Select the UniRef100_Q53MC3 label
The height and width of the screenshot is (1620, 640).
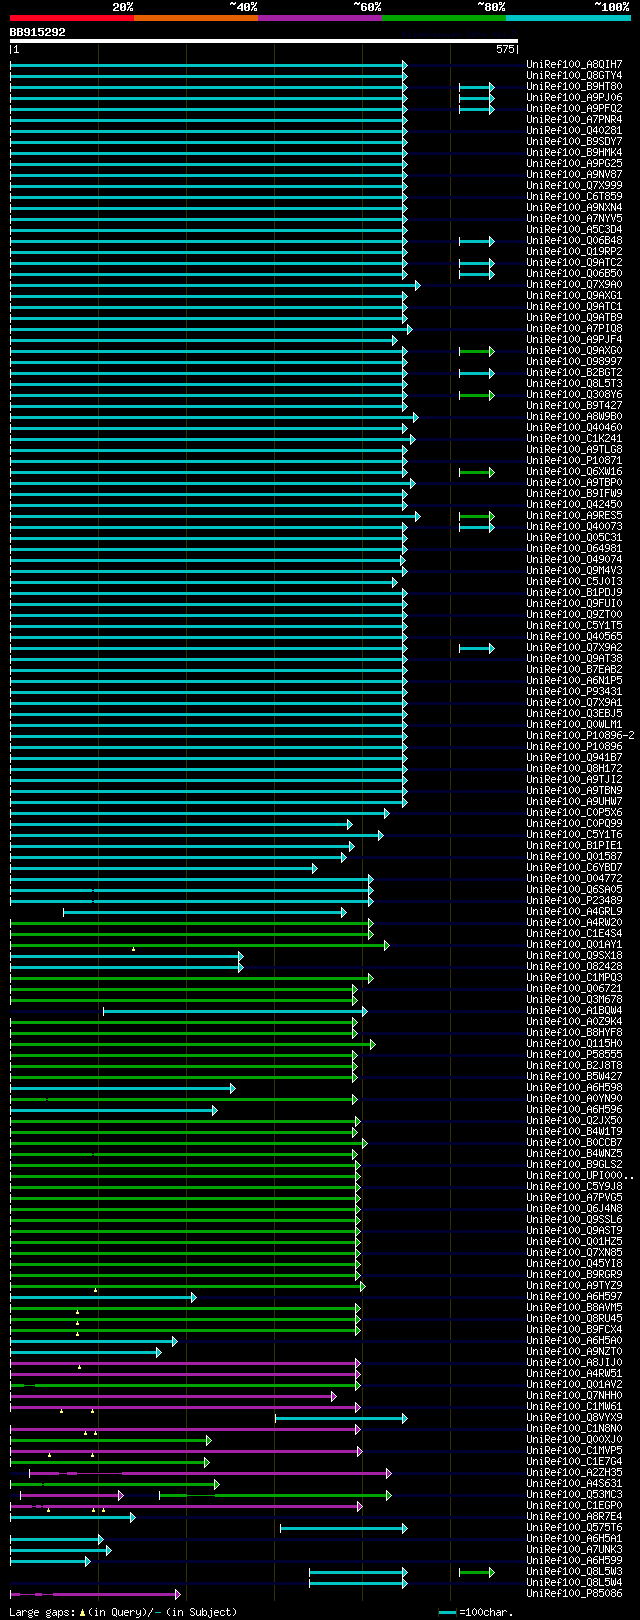[574, 1495]
